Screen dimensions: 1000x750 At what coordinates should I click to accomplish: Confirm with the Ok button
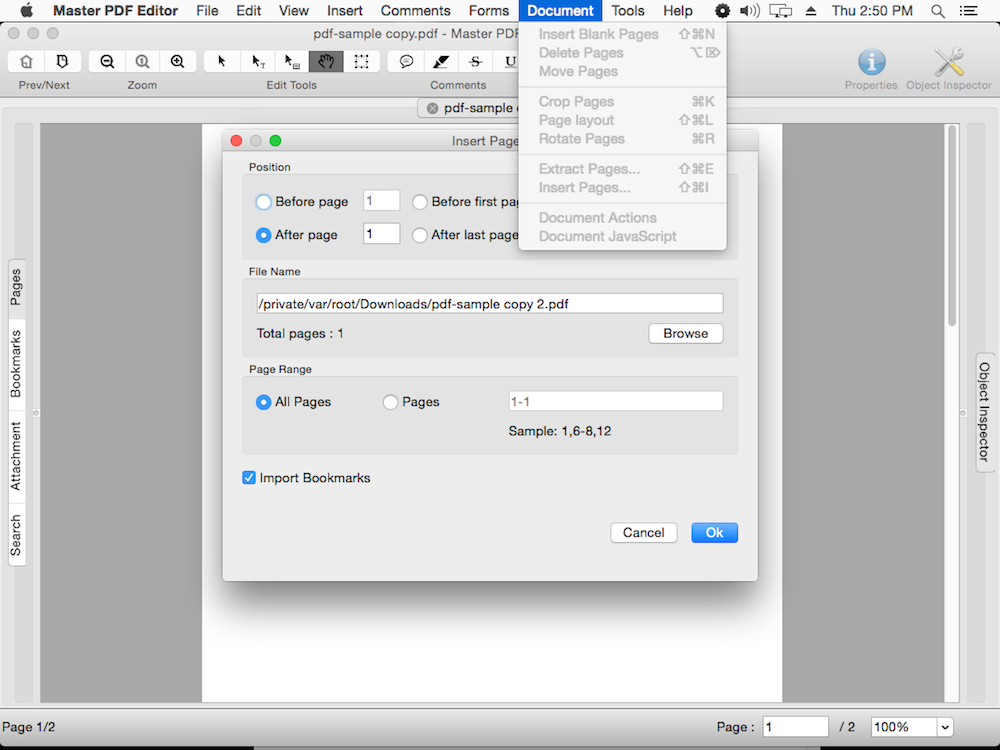coord(714,533)
